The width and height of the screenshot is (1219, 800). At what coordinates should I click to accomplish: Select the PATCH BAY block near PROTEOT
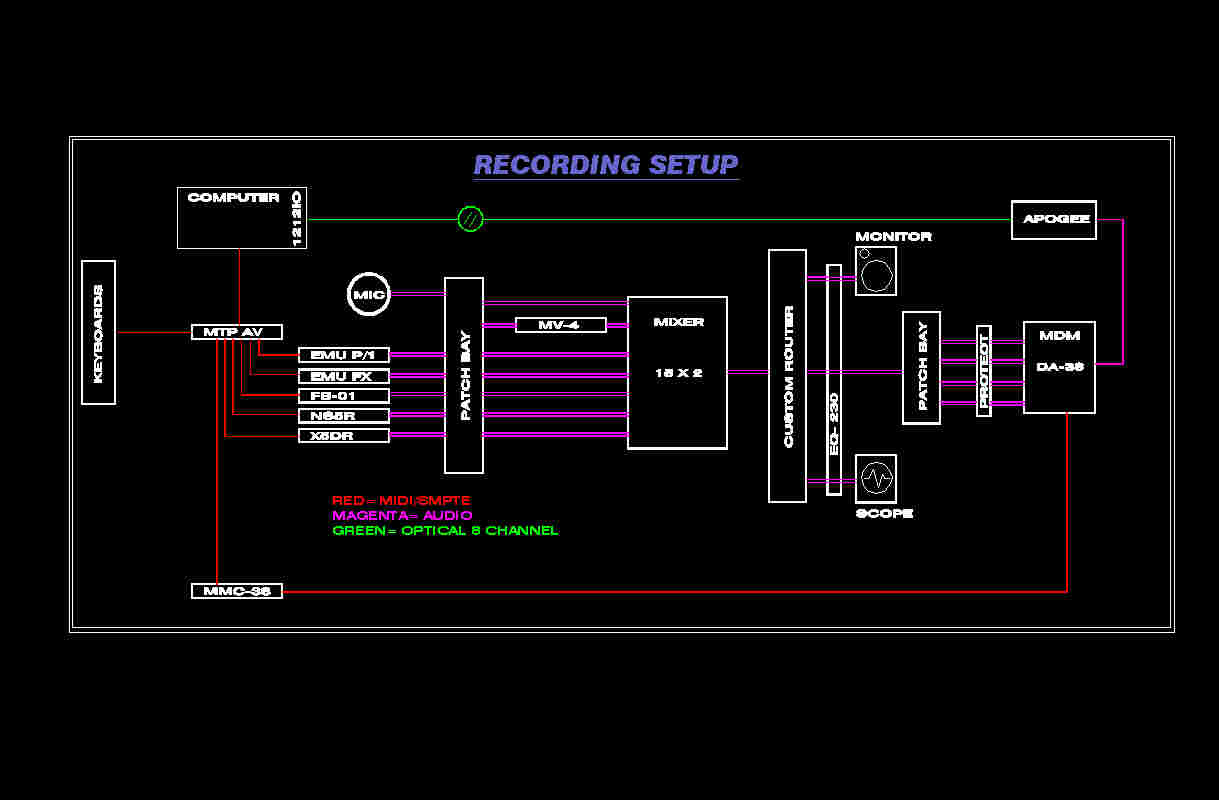(x=921, y=368)
